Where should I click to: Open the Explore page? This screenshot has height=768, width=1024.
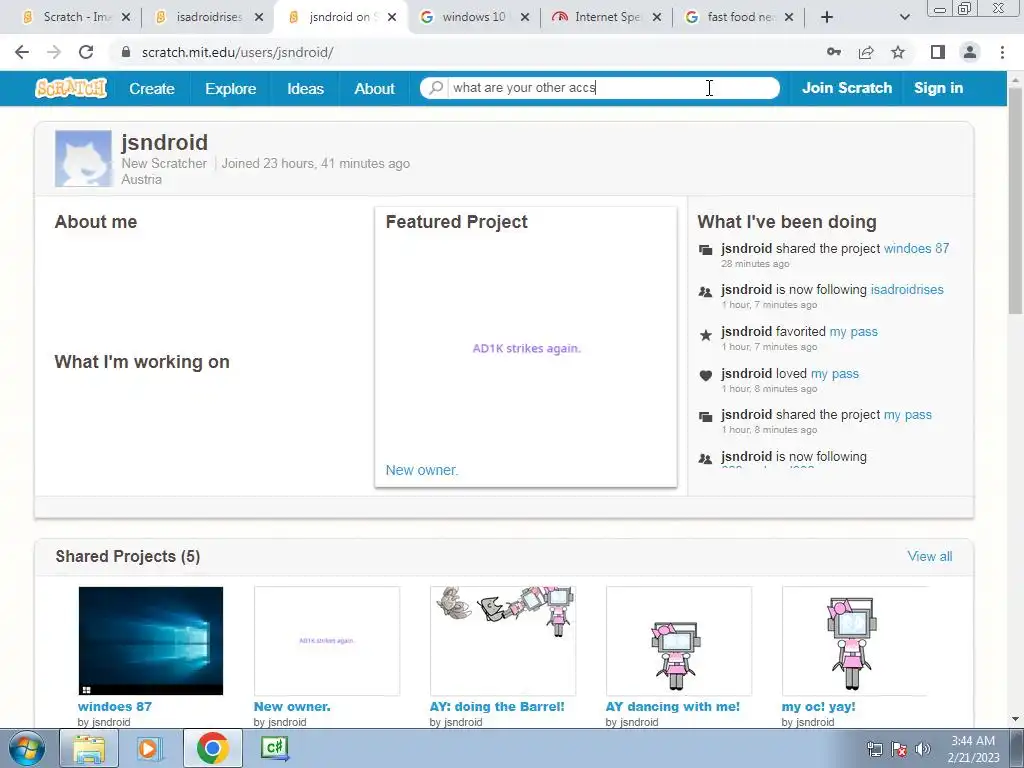pos(231,88)
